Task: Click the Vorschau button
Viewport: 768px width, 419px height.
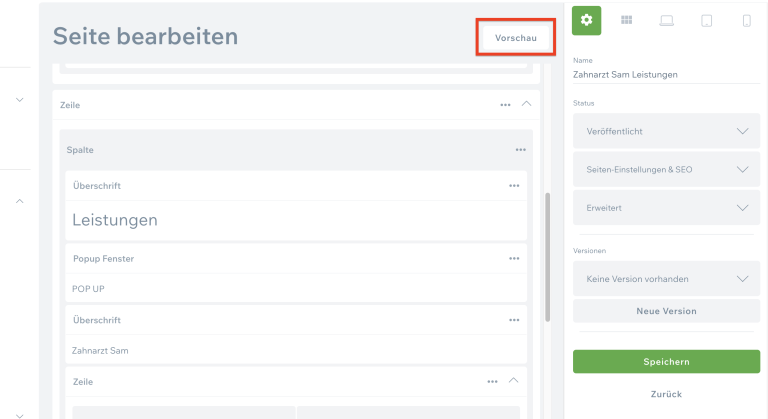Action: click(515, 37)
